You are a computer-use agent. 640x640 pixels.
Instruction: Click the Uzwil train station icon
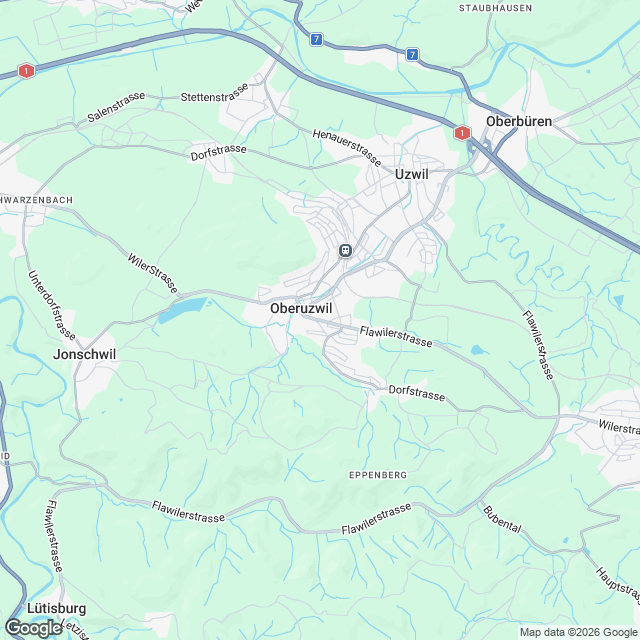click(x=345, y=251)
